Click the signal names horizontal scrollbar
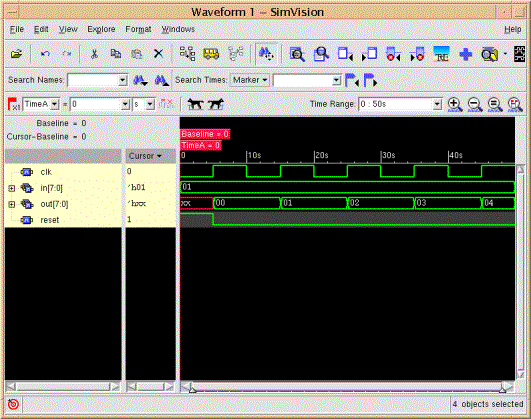The image size is (531, 419). tap(63, 386)
